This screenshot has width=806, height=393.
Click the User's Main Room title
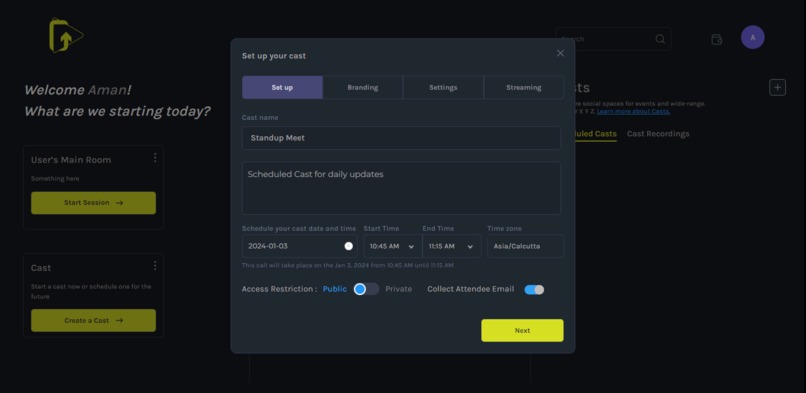[71, 160]
